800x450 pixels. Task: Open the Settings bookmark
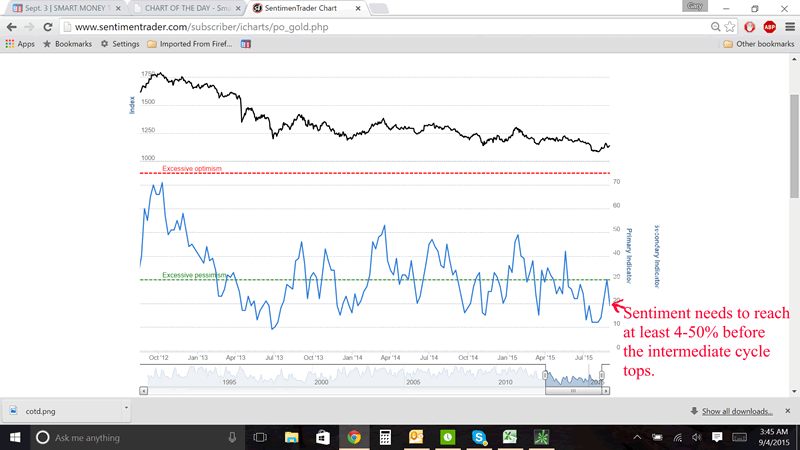pos(119,44)
